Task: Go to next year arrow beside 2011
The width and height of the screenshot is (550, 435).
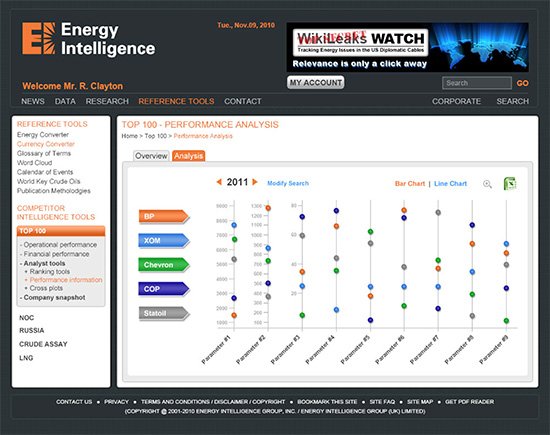Action: point(255,182)
